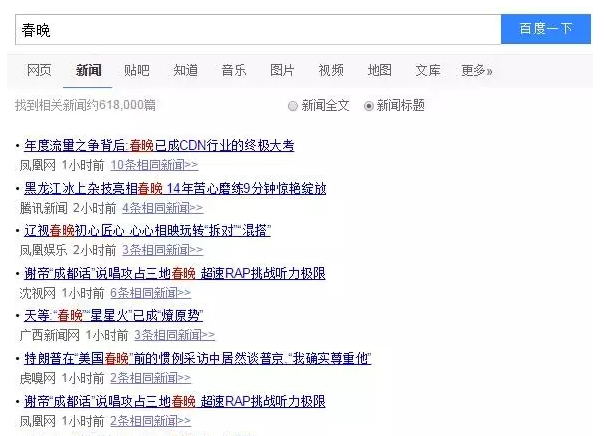This screenshot has height=436, width=606.
Task: Click source text 腾讯新闻 2小时前
Action: tap(68, 208)
